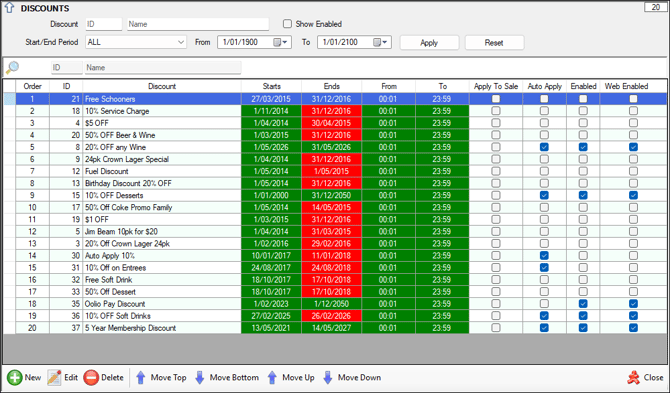This screenshot has height=393, width=670.
Task: Click the New button label
Action: (33, 378)
